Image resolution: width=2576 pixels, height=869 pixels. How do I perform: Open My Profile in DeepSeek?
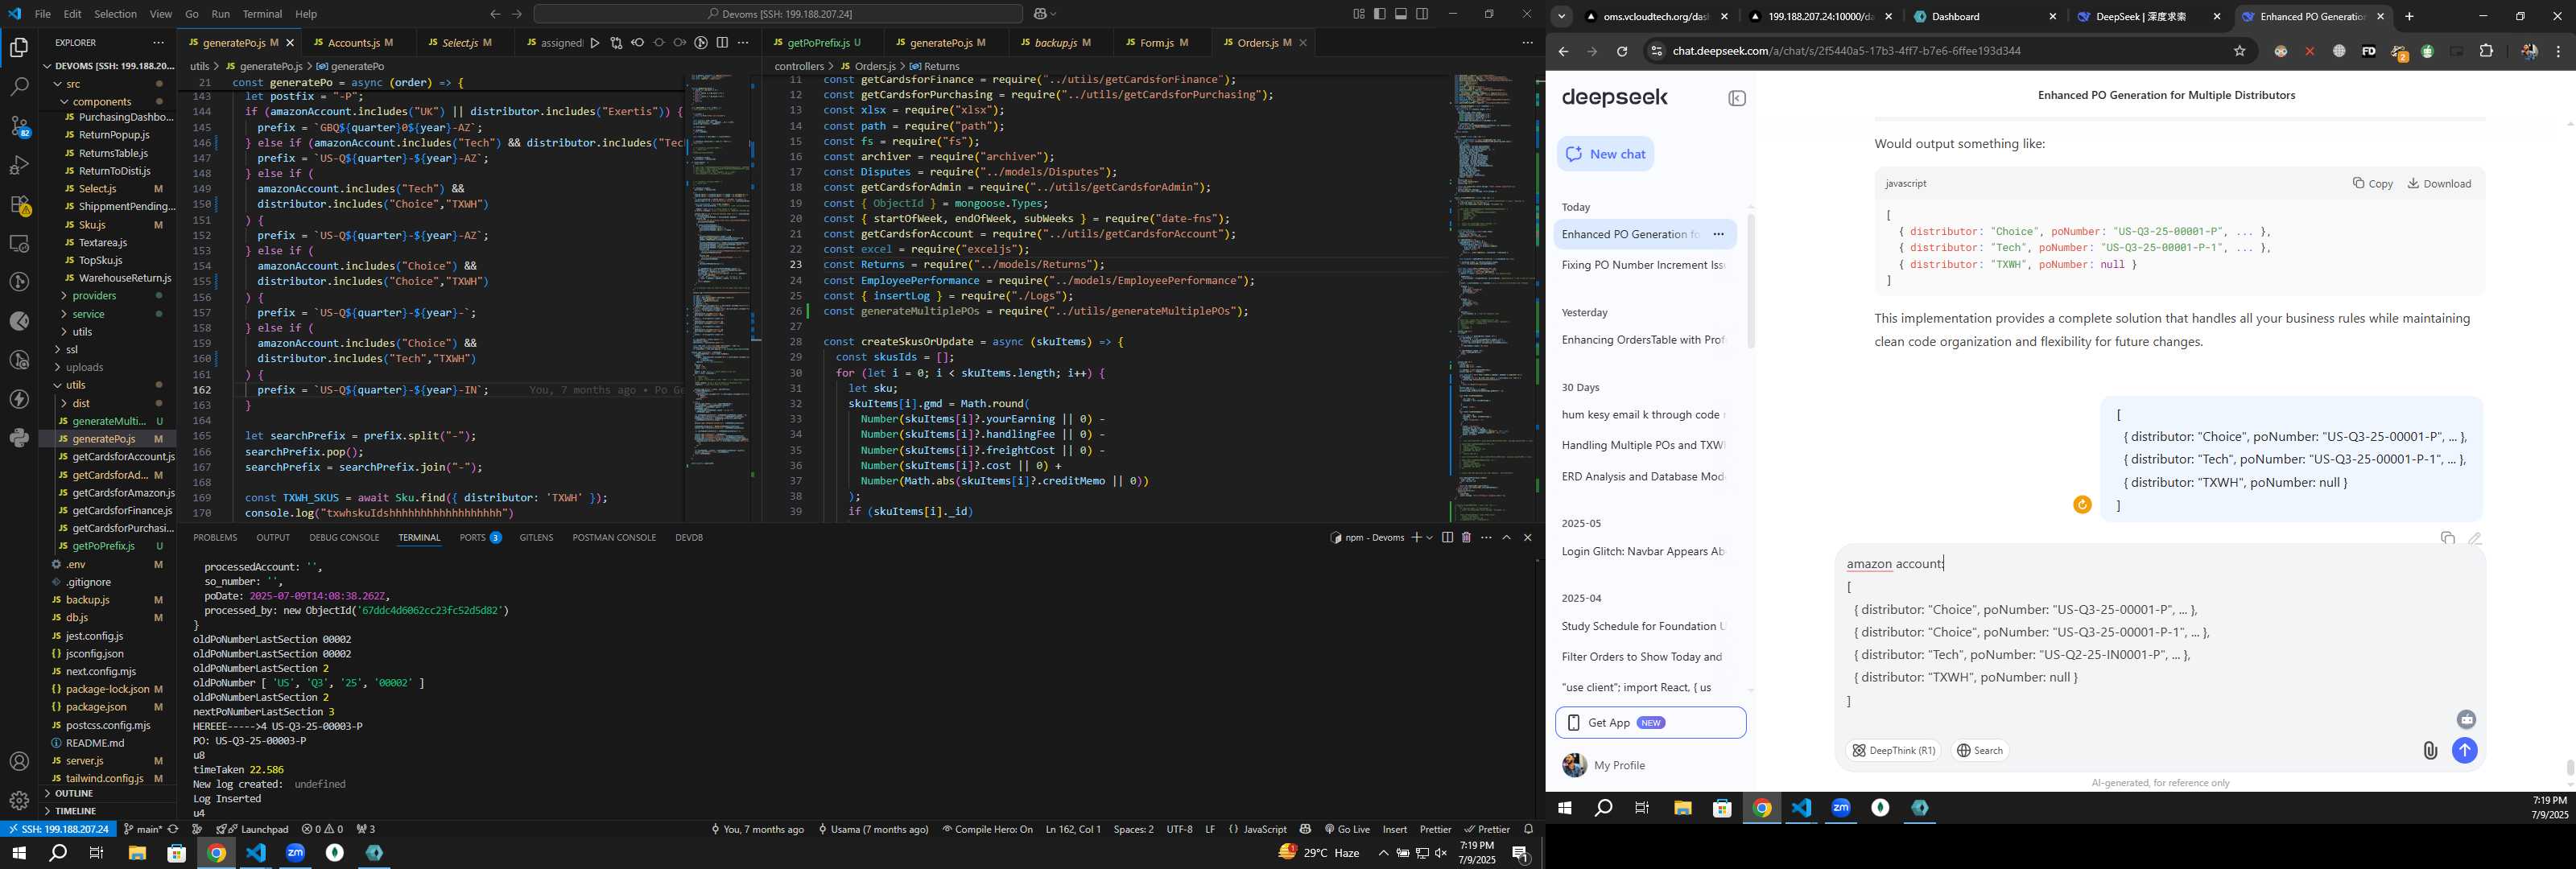pyautogui.click(x=1618, y=766)
